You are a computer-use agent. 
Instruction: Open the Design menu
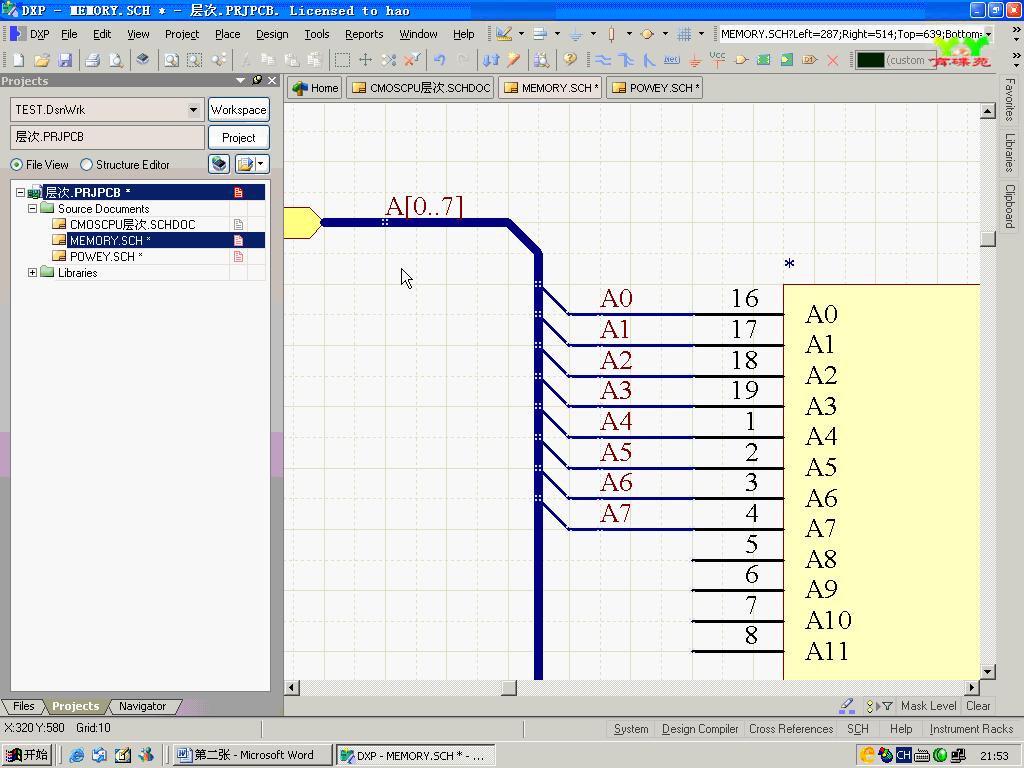[272, 34]
